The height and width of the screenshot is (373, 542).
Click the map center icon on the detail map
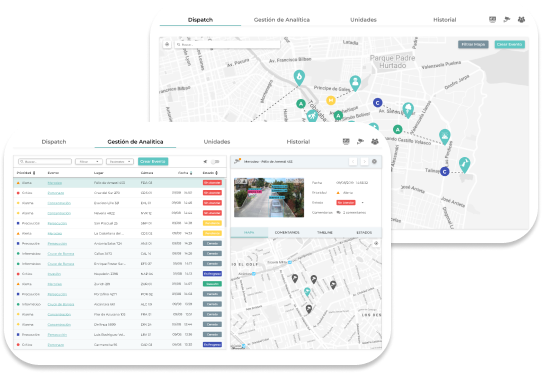[x=376, y=243]
